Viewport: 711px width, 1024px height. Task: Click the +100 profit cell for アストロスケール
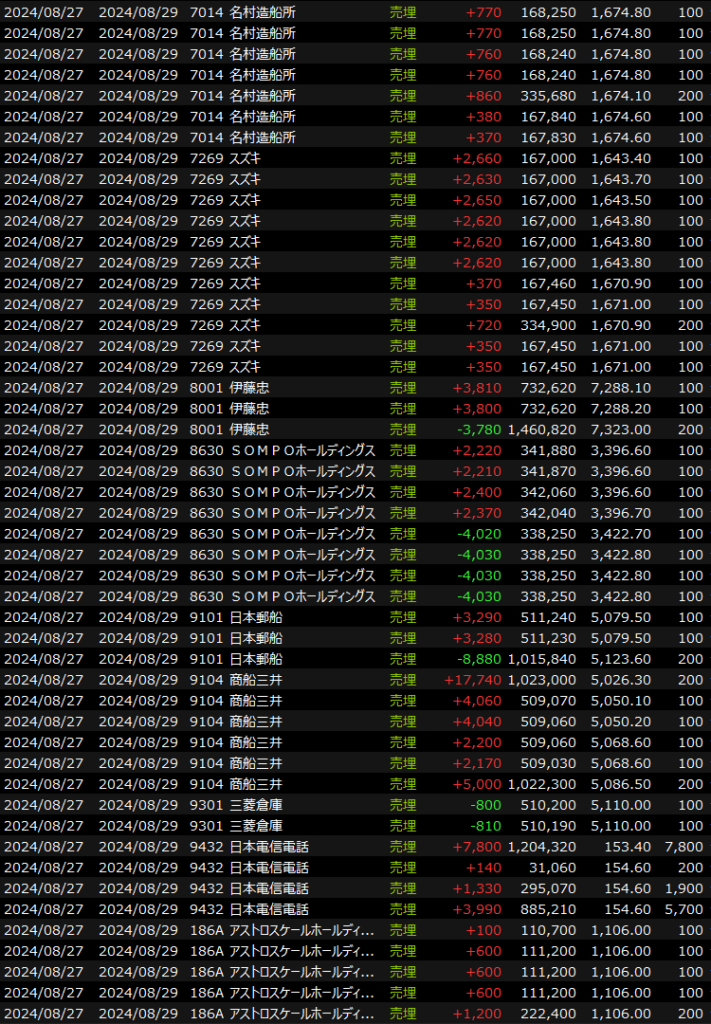485,931
